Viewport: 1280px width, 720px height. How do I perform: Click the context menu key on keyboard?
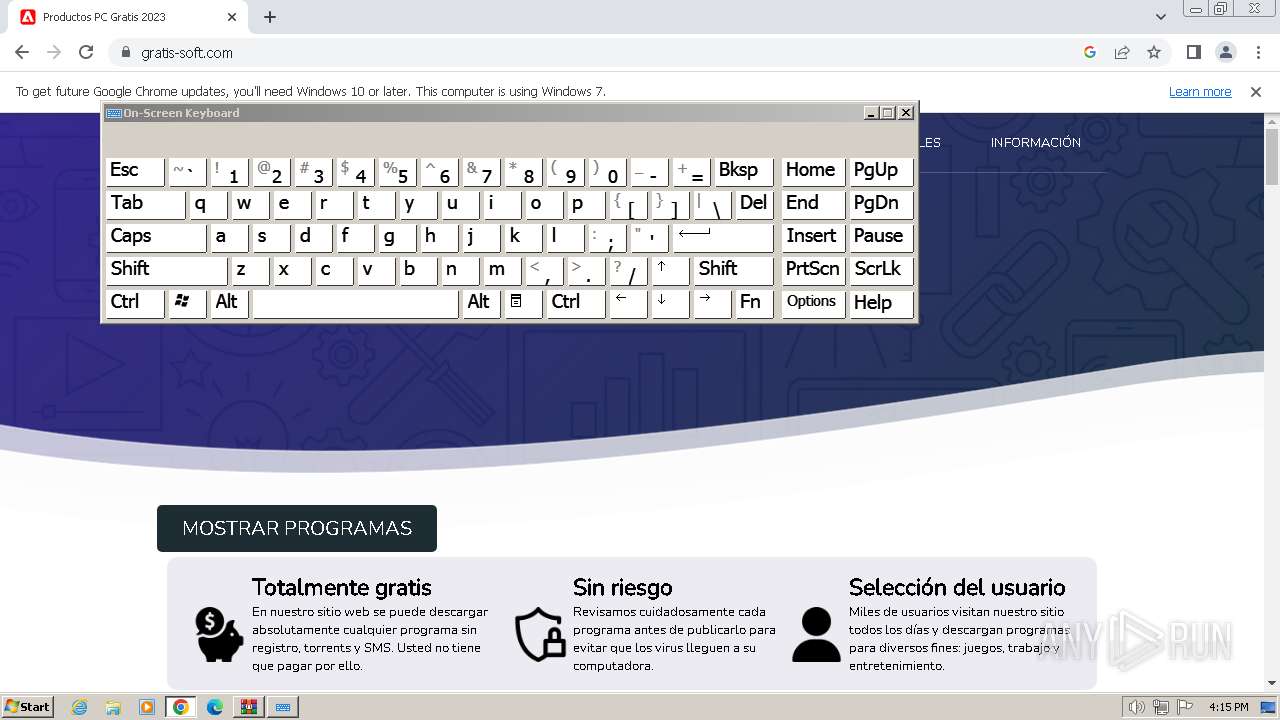pos(523,303)
